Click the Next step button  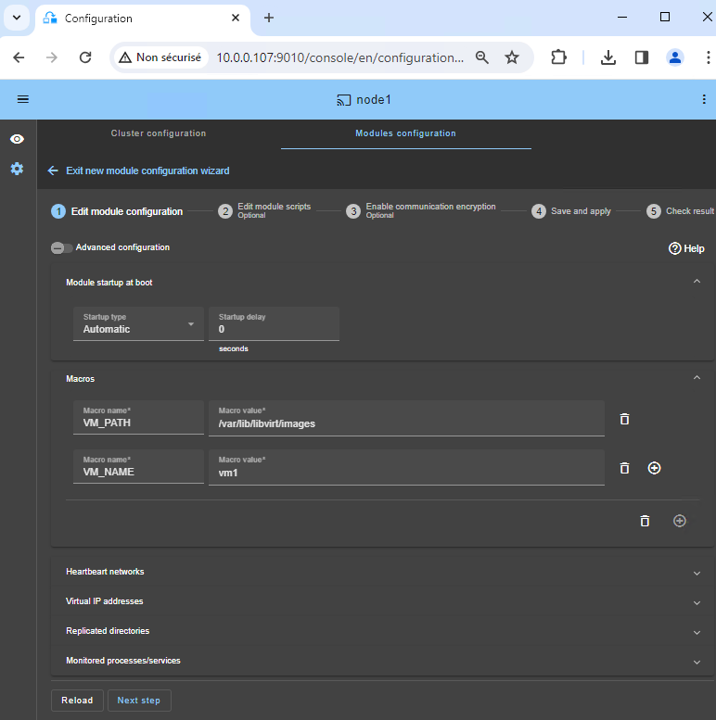pyautogui.click(x=139, y=700)
